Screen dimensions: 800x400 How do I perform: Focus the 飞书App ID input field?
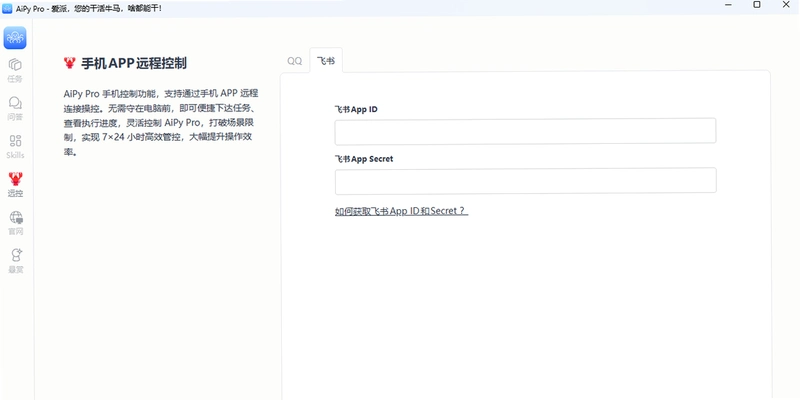(x=525, y=131)
